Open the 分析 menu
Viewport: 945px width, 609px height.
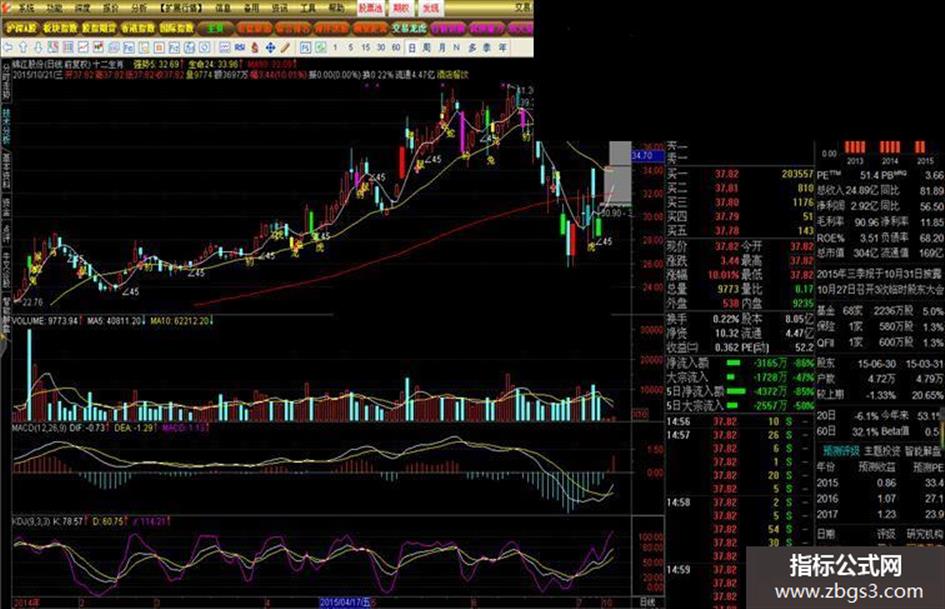(139, 8)
